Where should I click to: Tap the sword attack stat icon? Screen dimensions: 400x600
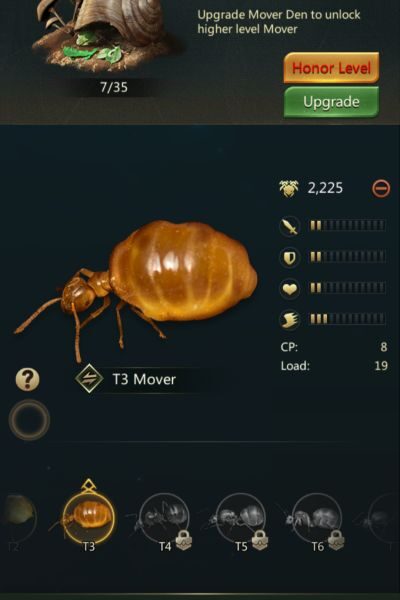(x=290, y=226)
